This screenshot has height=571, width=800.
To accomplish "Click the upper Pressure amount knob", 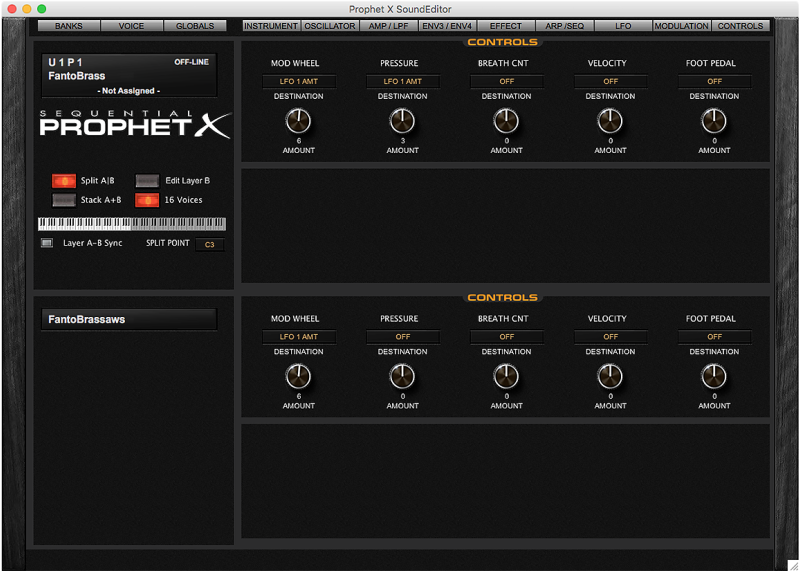I will (x=402, y=121).
